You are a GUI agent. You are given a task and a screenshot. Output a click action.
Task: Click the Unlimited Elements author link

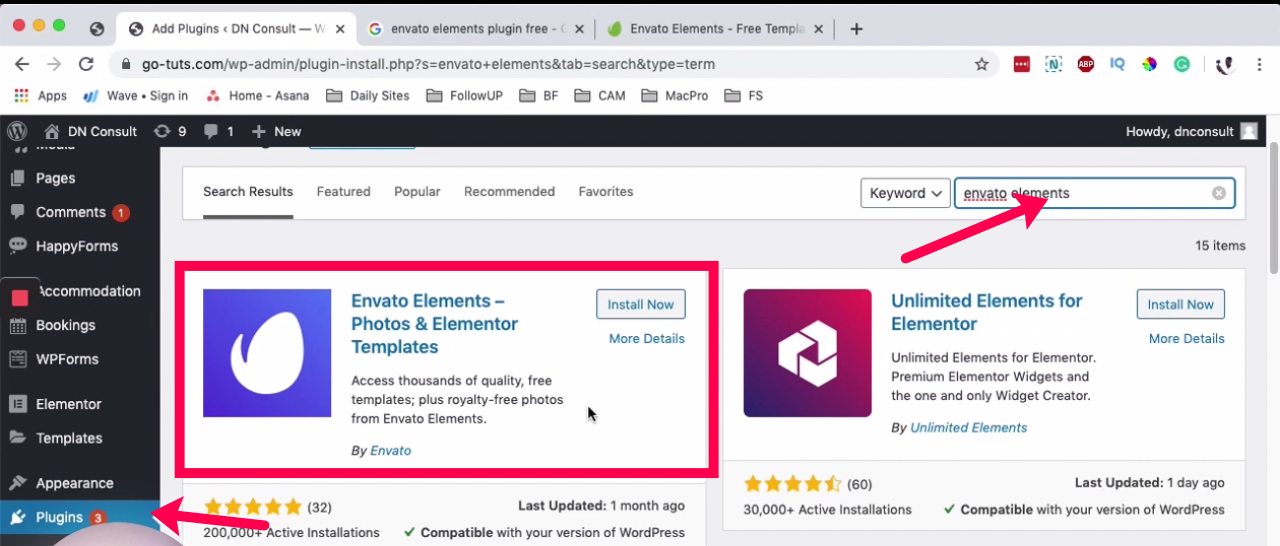(968, 427)
